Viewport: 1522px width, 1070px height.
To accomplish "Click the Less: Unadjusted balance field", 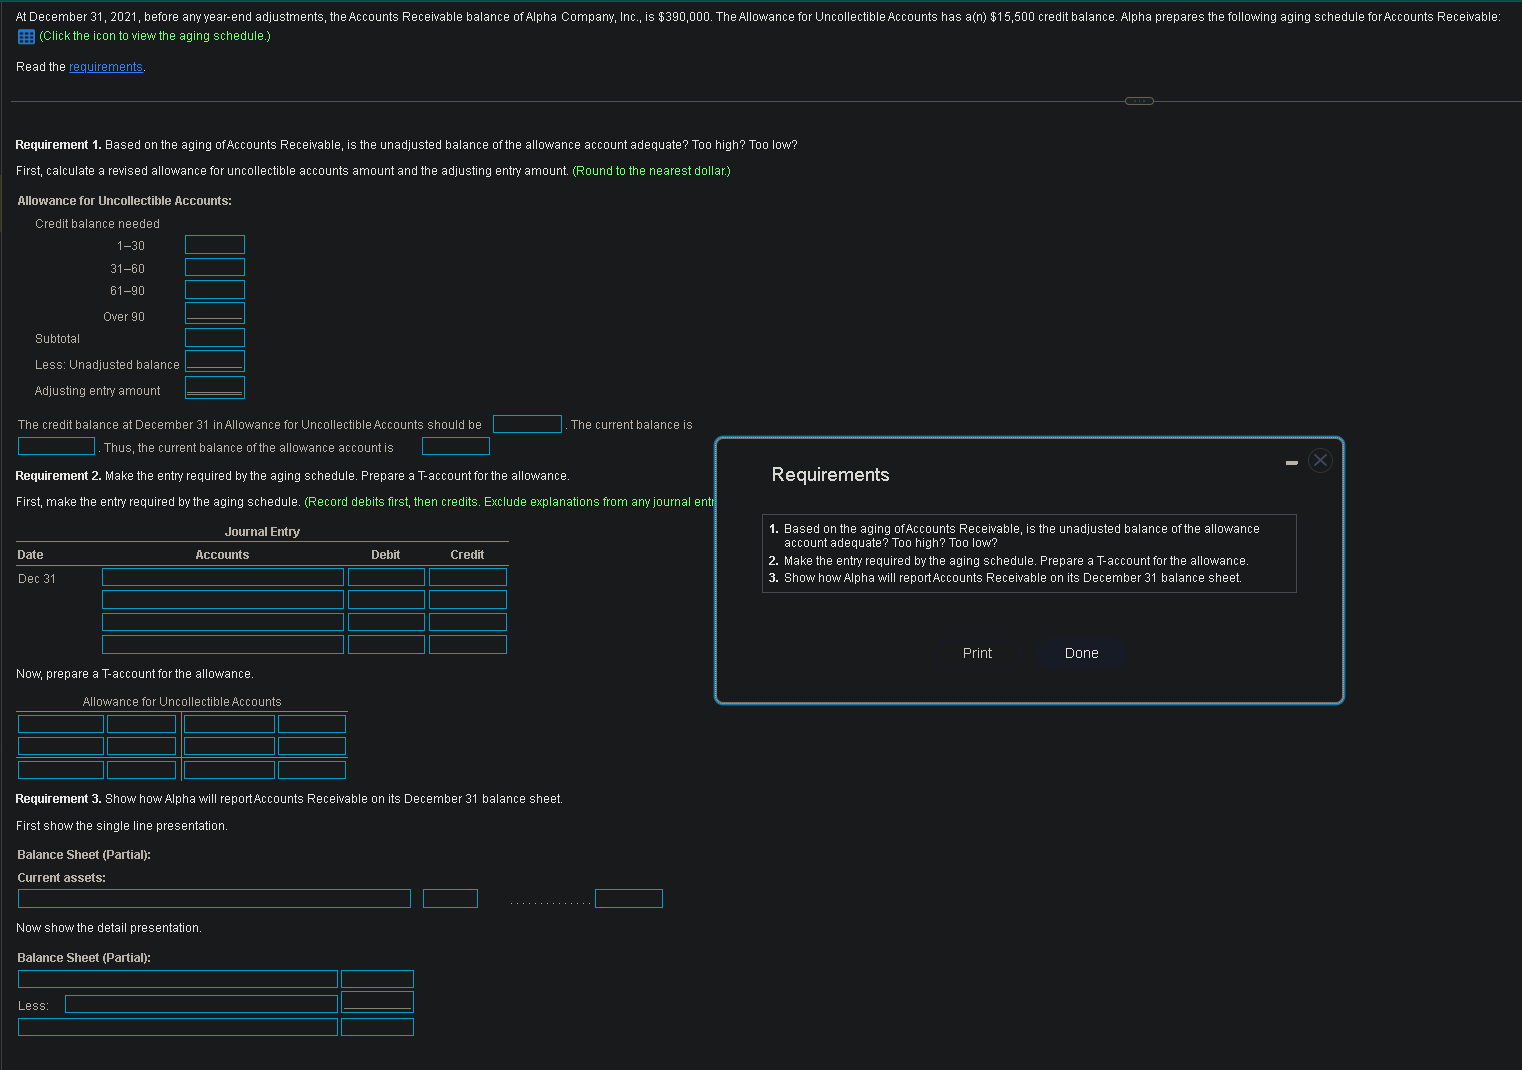I will (215, 361).
